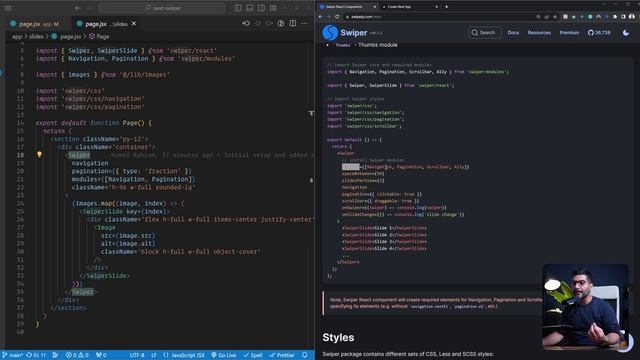
Task: Click the Synchronize Changes status item
Action: coord(36,355)
